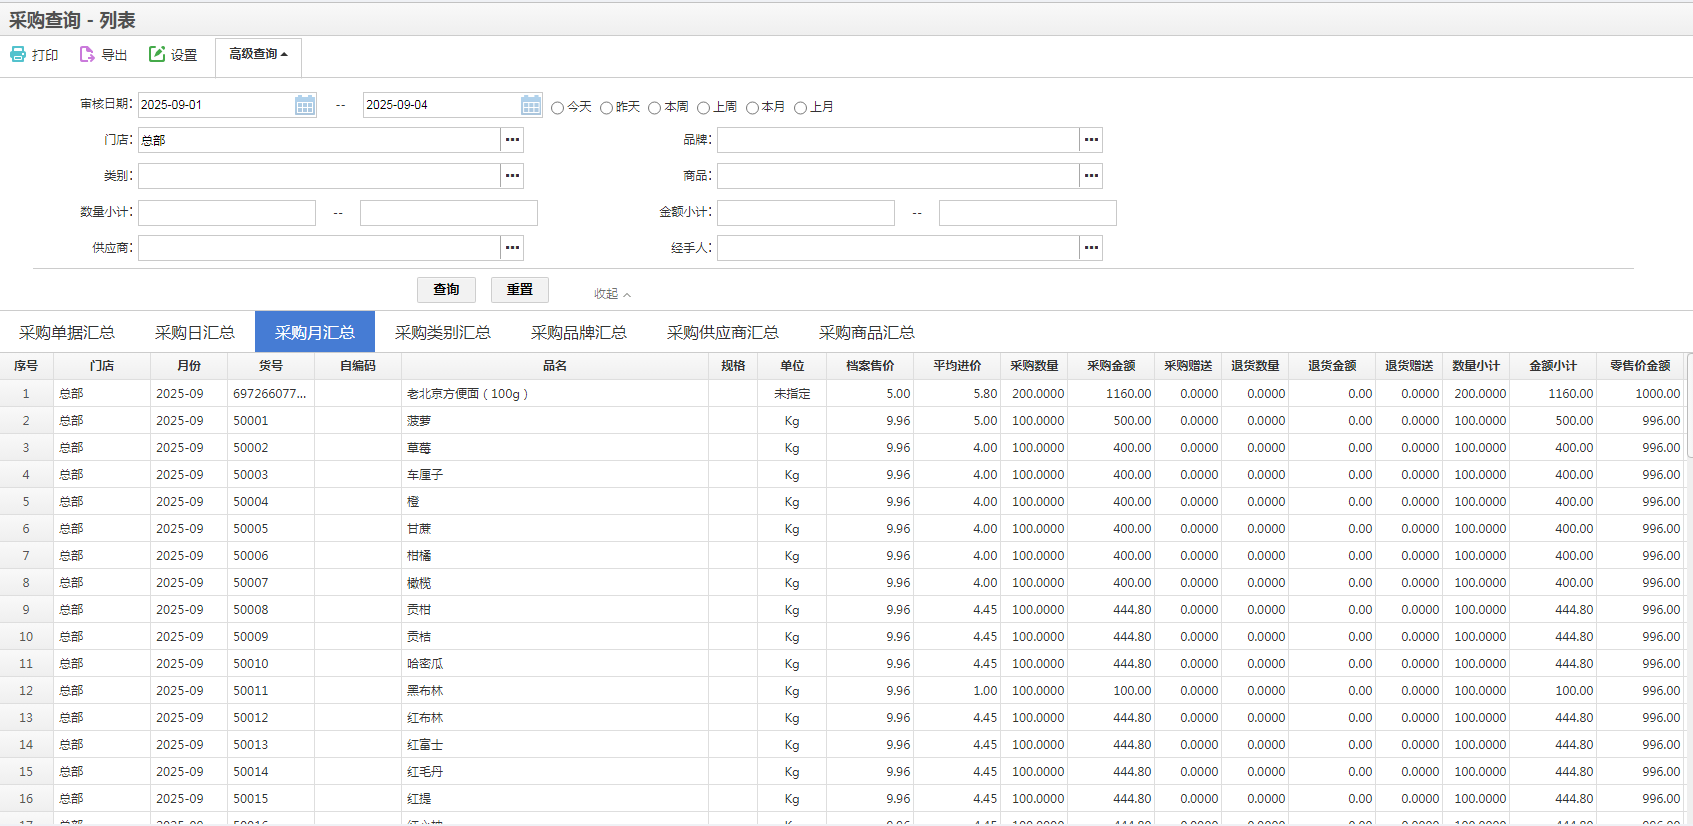Click ellipsis button beside brand field
The image size is (1693, 826).
(1091, 140)
